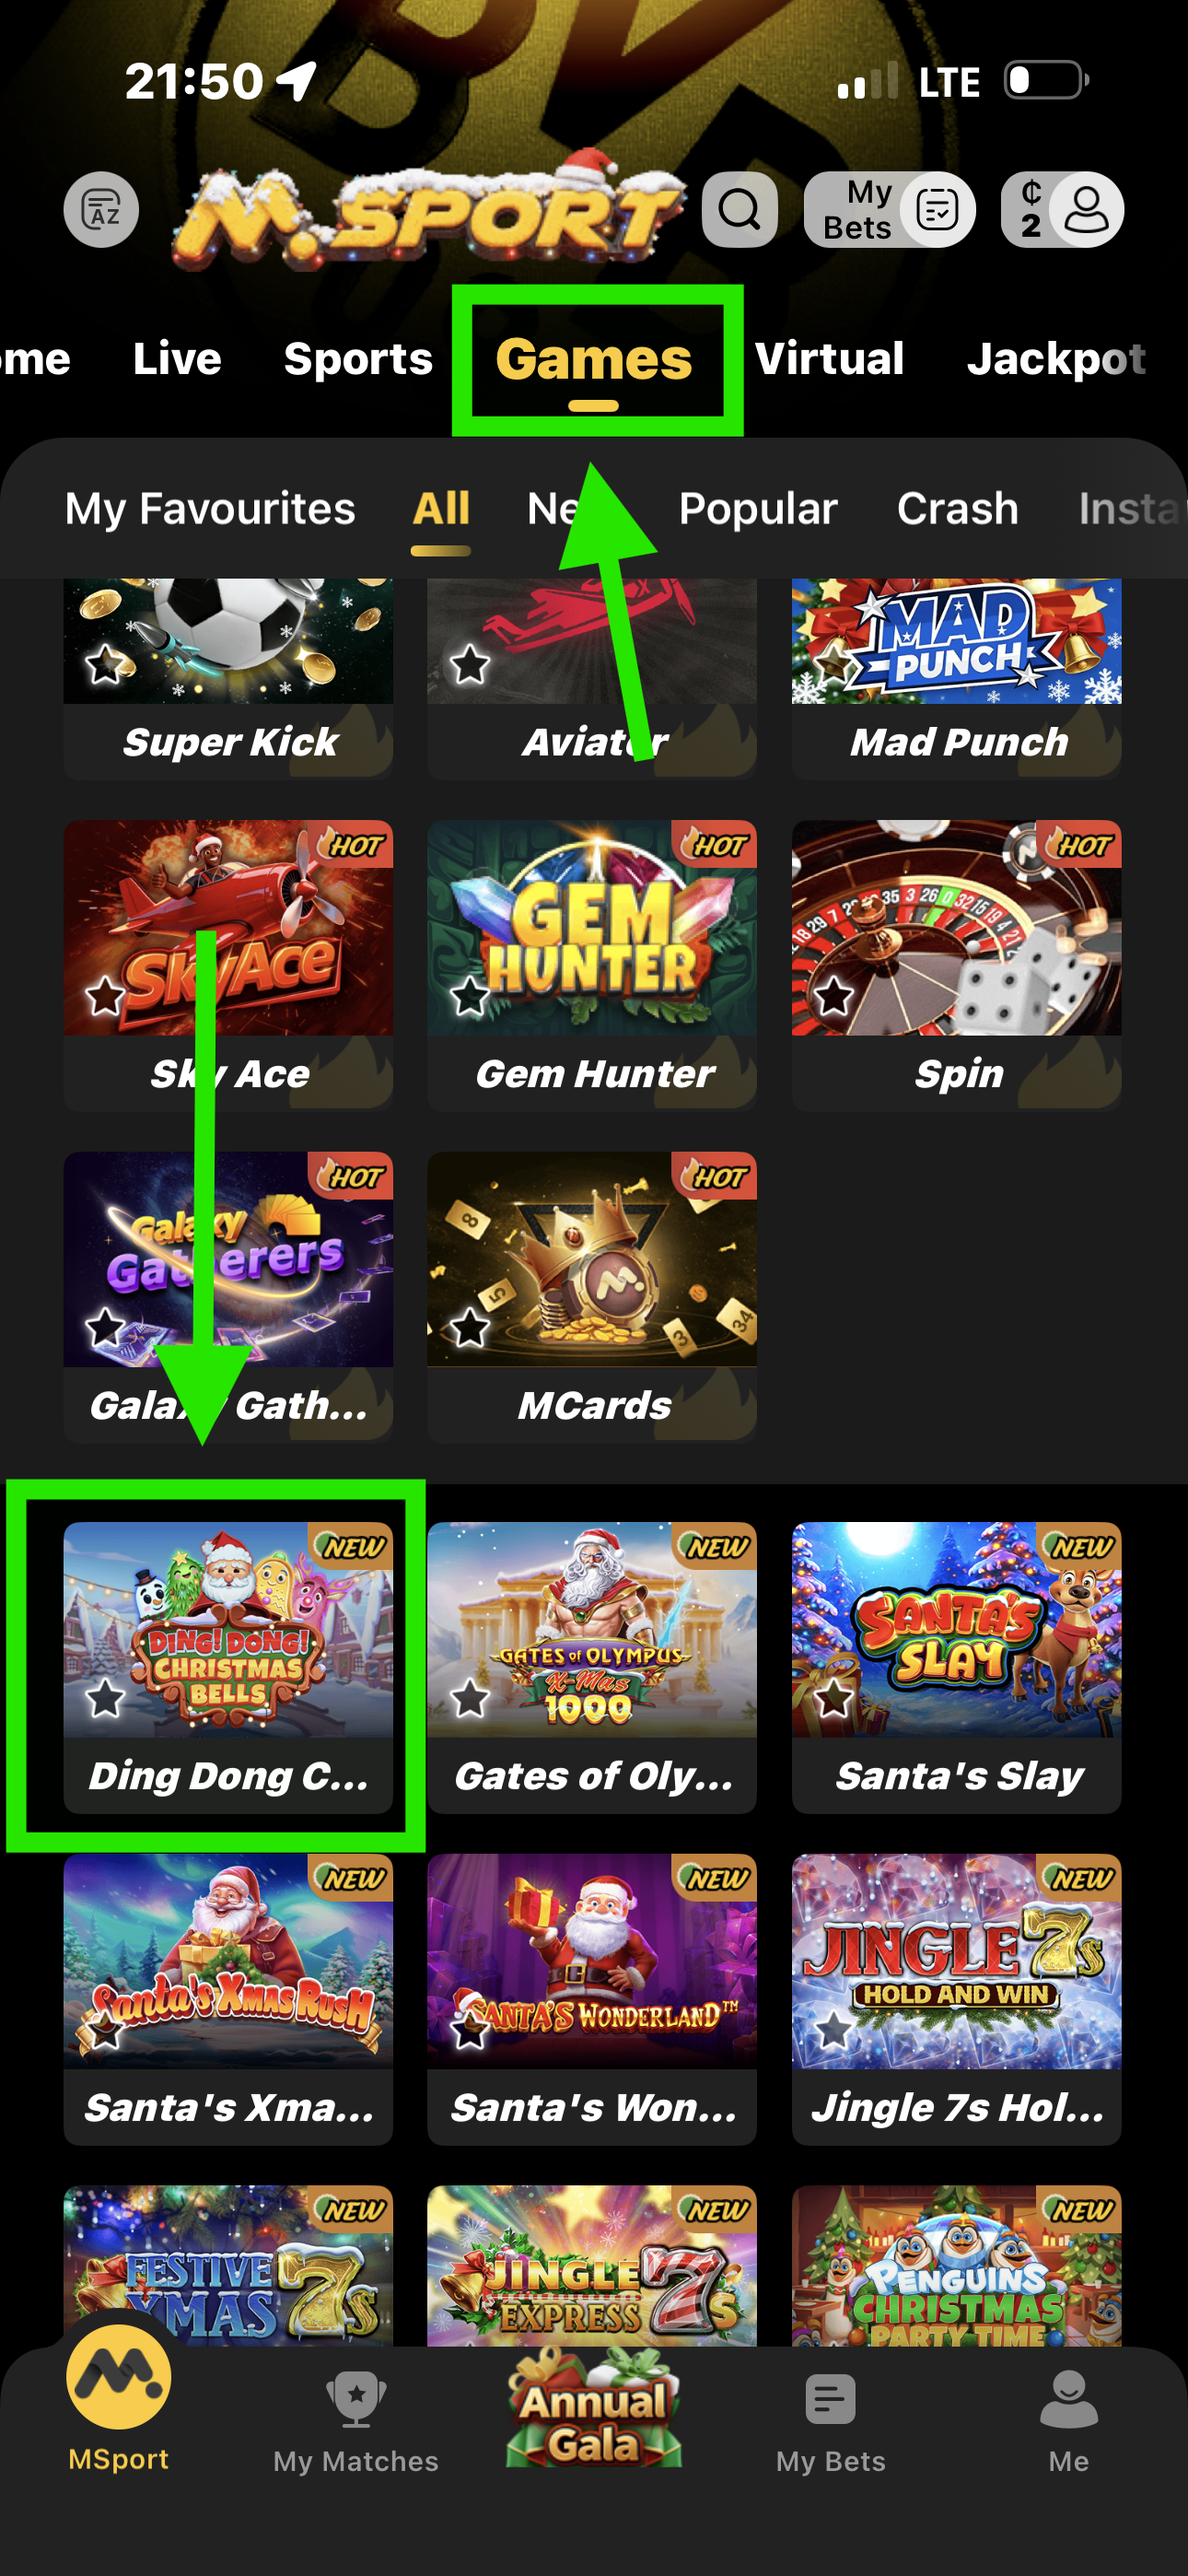The height and width of the screenshot is (2576, 1188).
Task: Open the account profile icon
Action: pos(1087,210)
